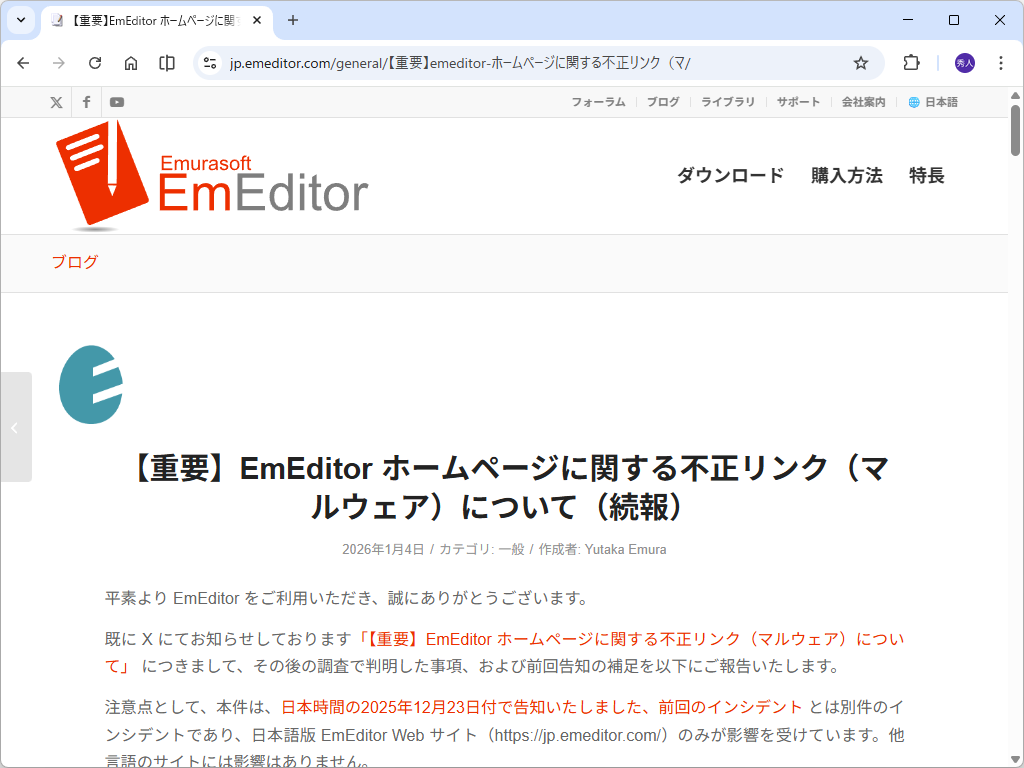
Task: Open the split view side panel icon
Action: [167, 63]
